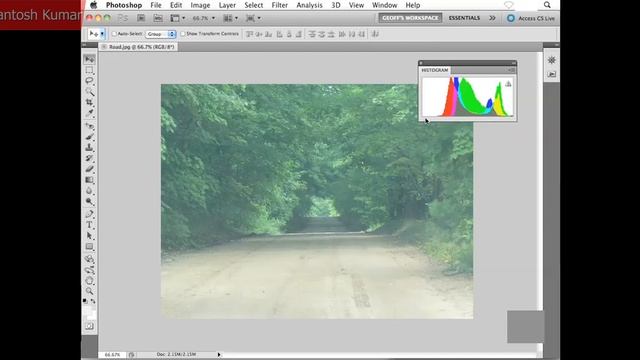Select the Brush tool
Image resolution: width=640 pixels, height=360 pixels.
click(x=89, y=137)
